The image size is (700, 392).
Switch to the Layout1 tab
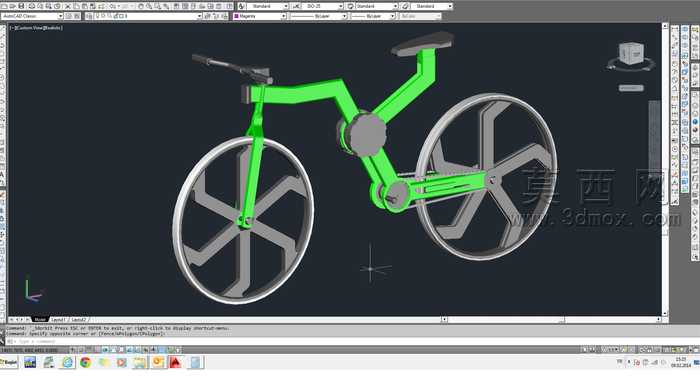coord(58,320)
